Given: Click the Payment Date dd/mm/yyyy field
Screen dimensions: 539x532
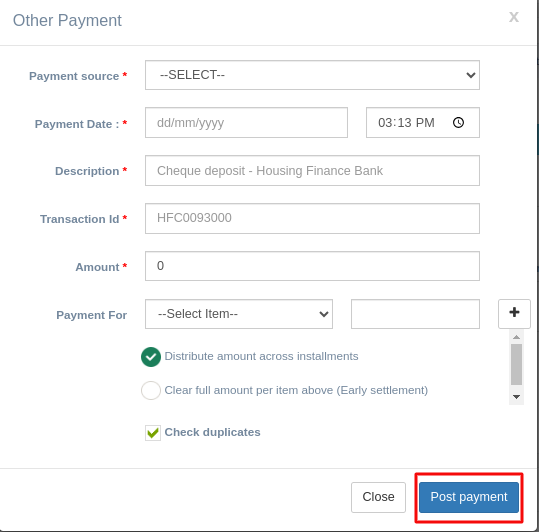Looking at the screenshot, I should (246, 122).
